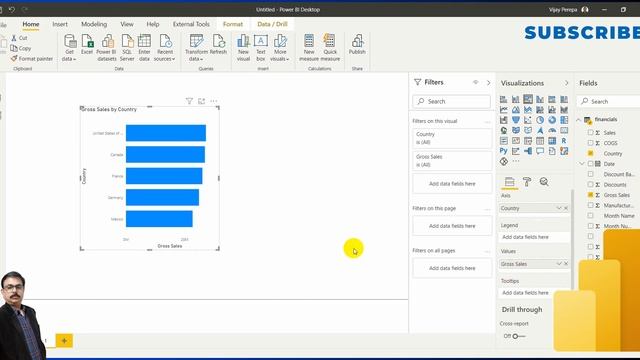The image size is (640, 360).
Task: Click the Filters pane search box
Action: point(451,101)
